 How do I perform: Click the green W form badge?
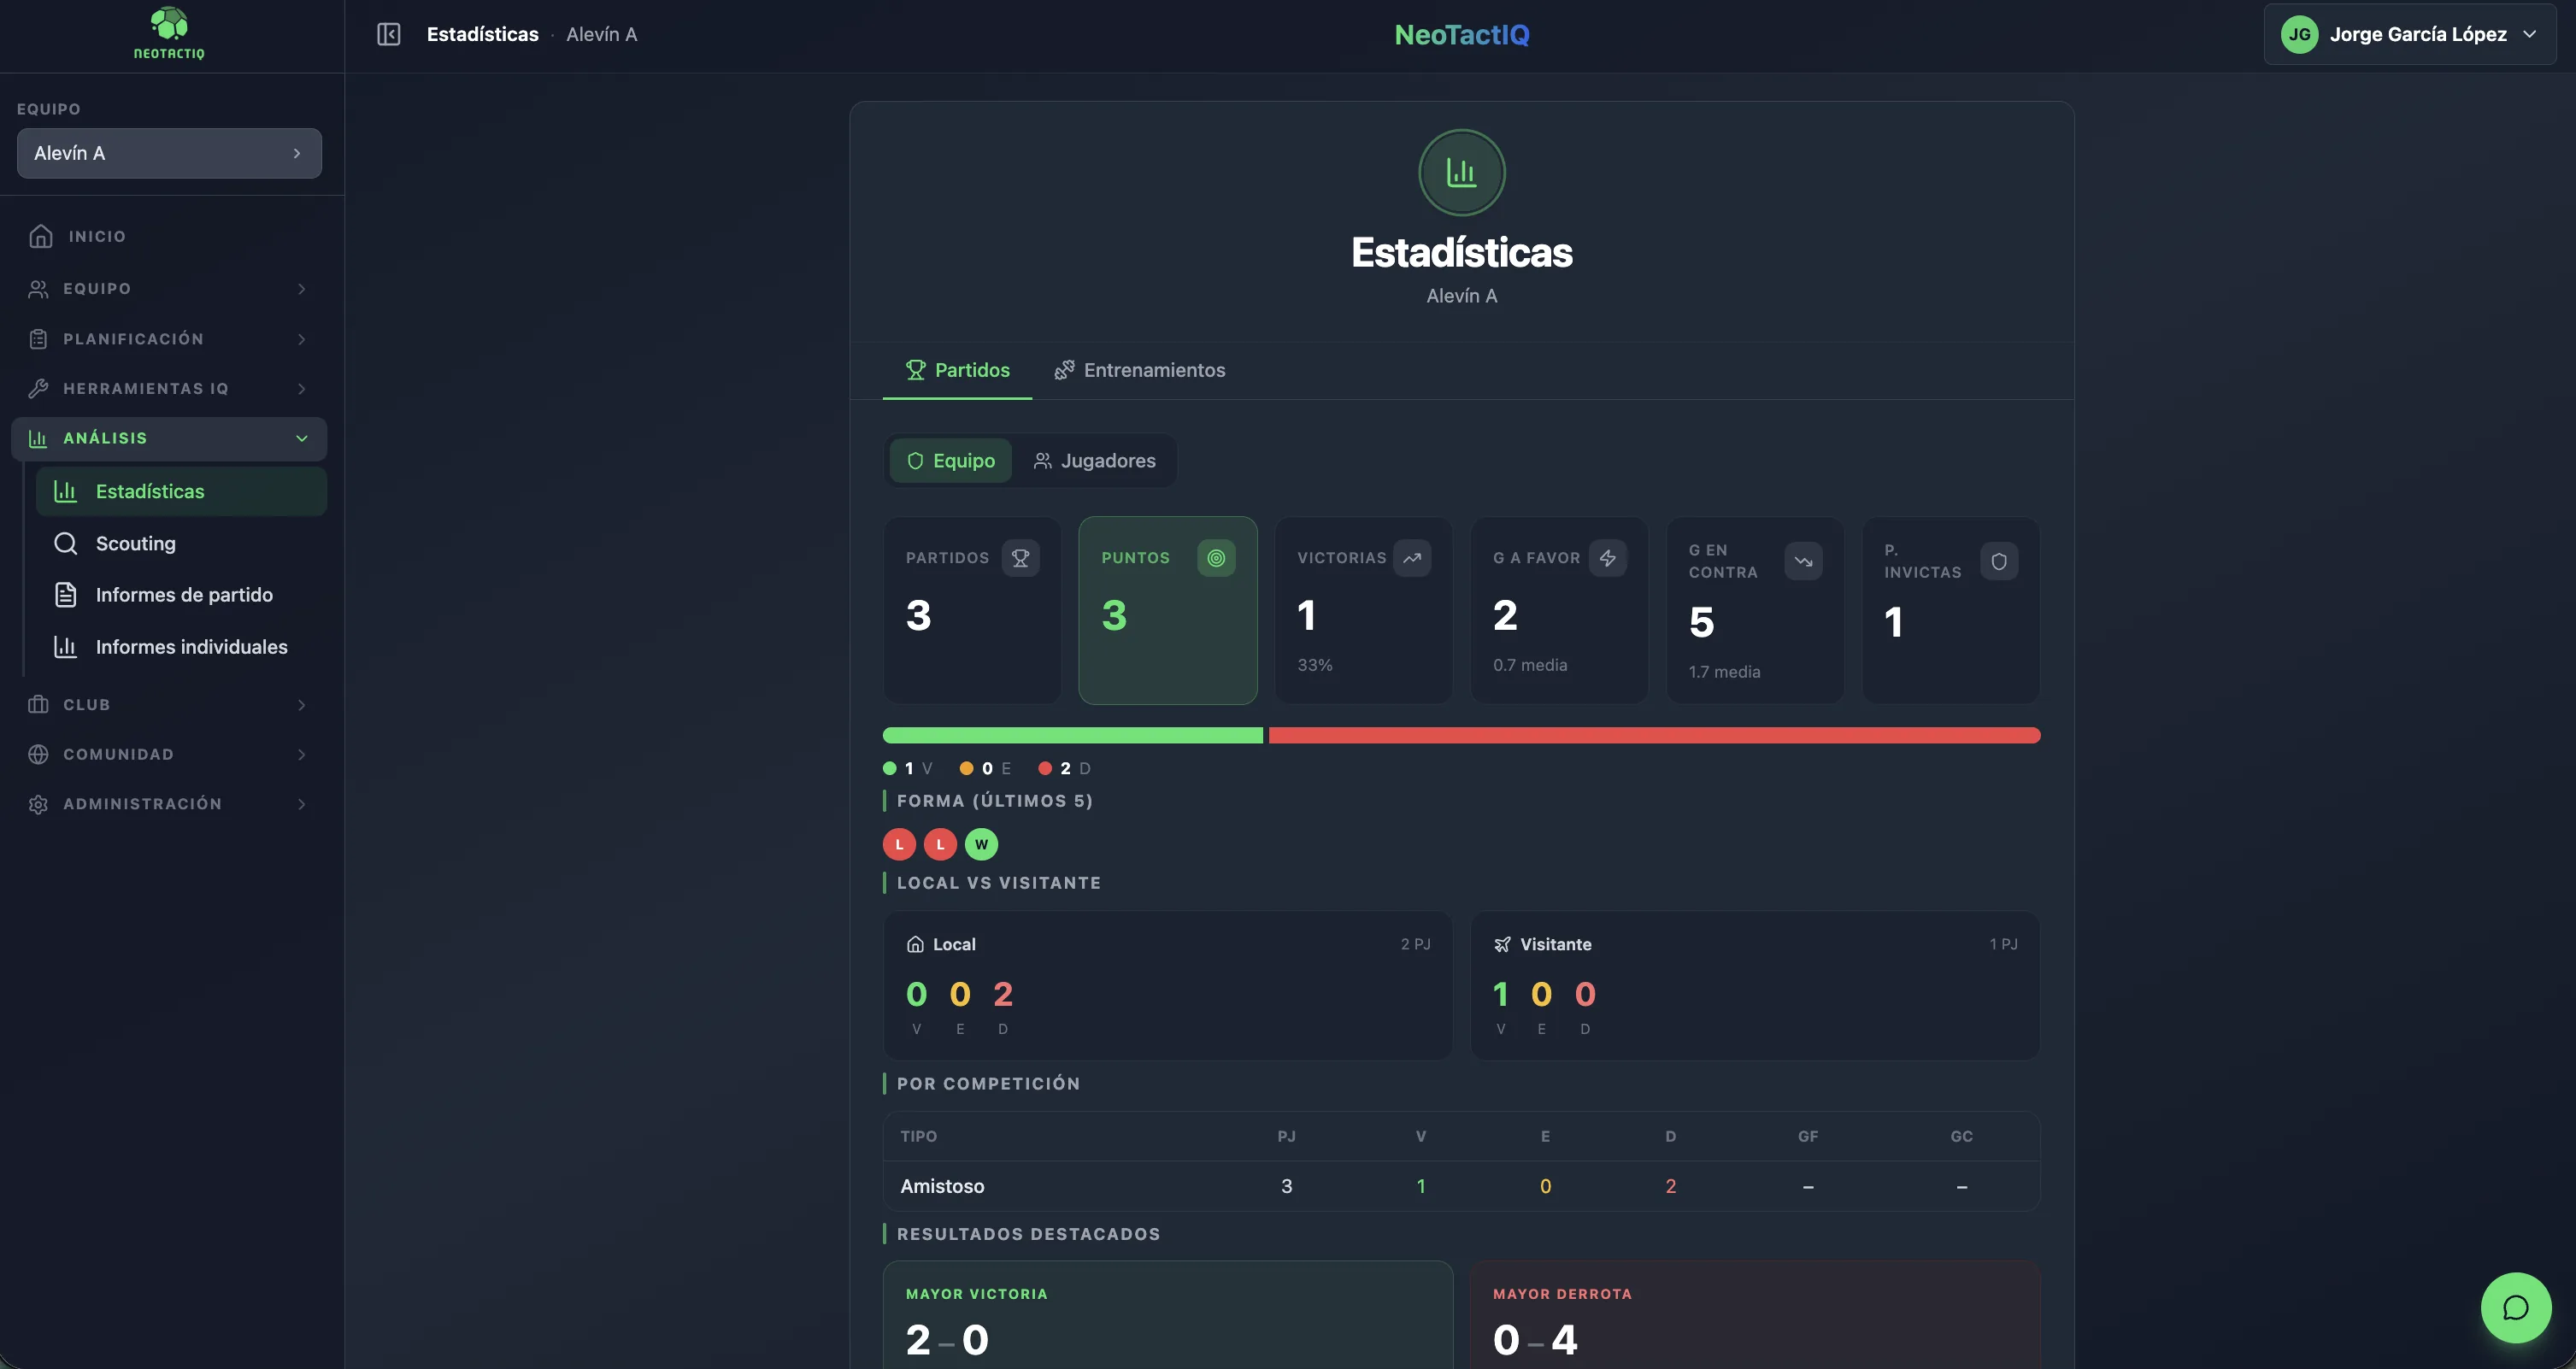coord(981,844)
